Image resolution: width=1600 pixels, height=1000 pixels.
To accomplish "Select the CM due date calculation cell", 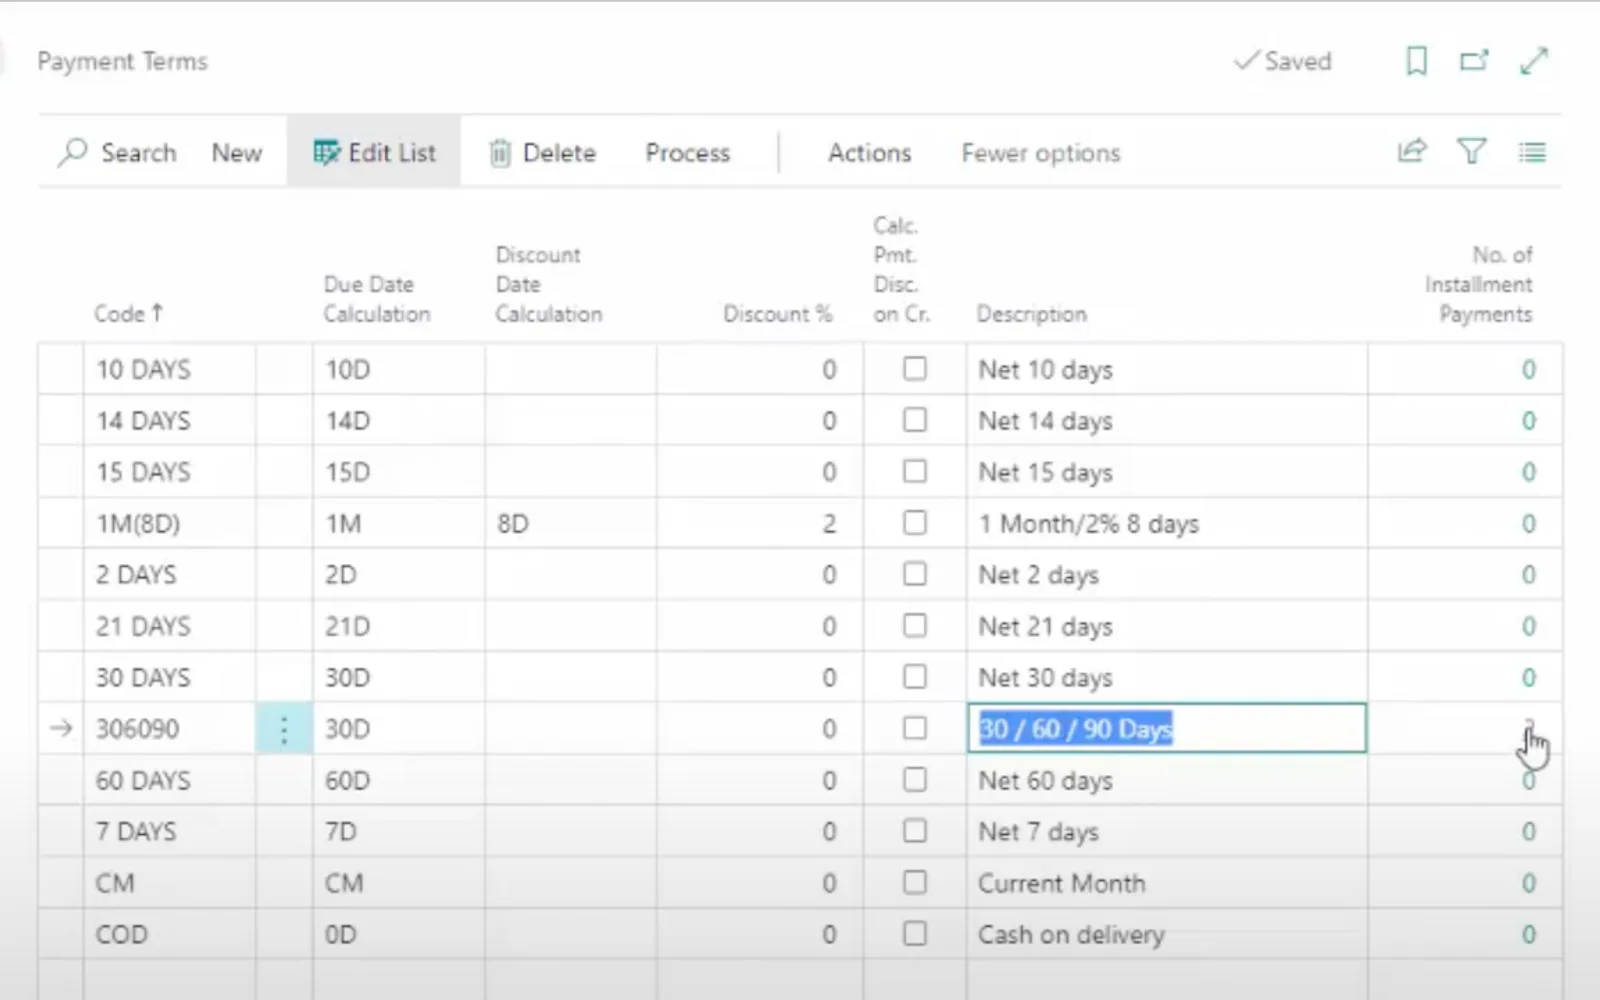I will tap(398, 884).
